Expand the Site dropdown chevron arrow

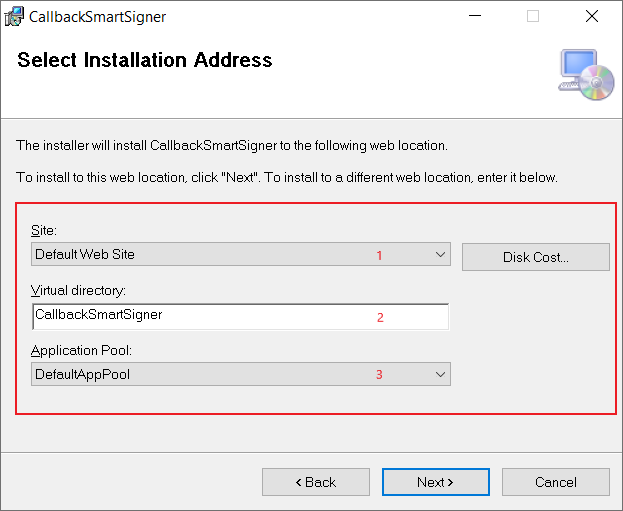[440, 254]
